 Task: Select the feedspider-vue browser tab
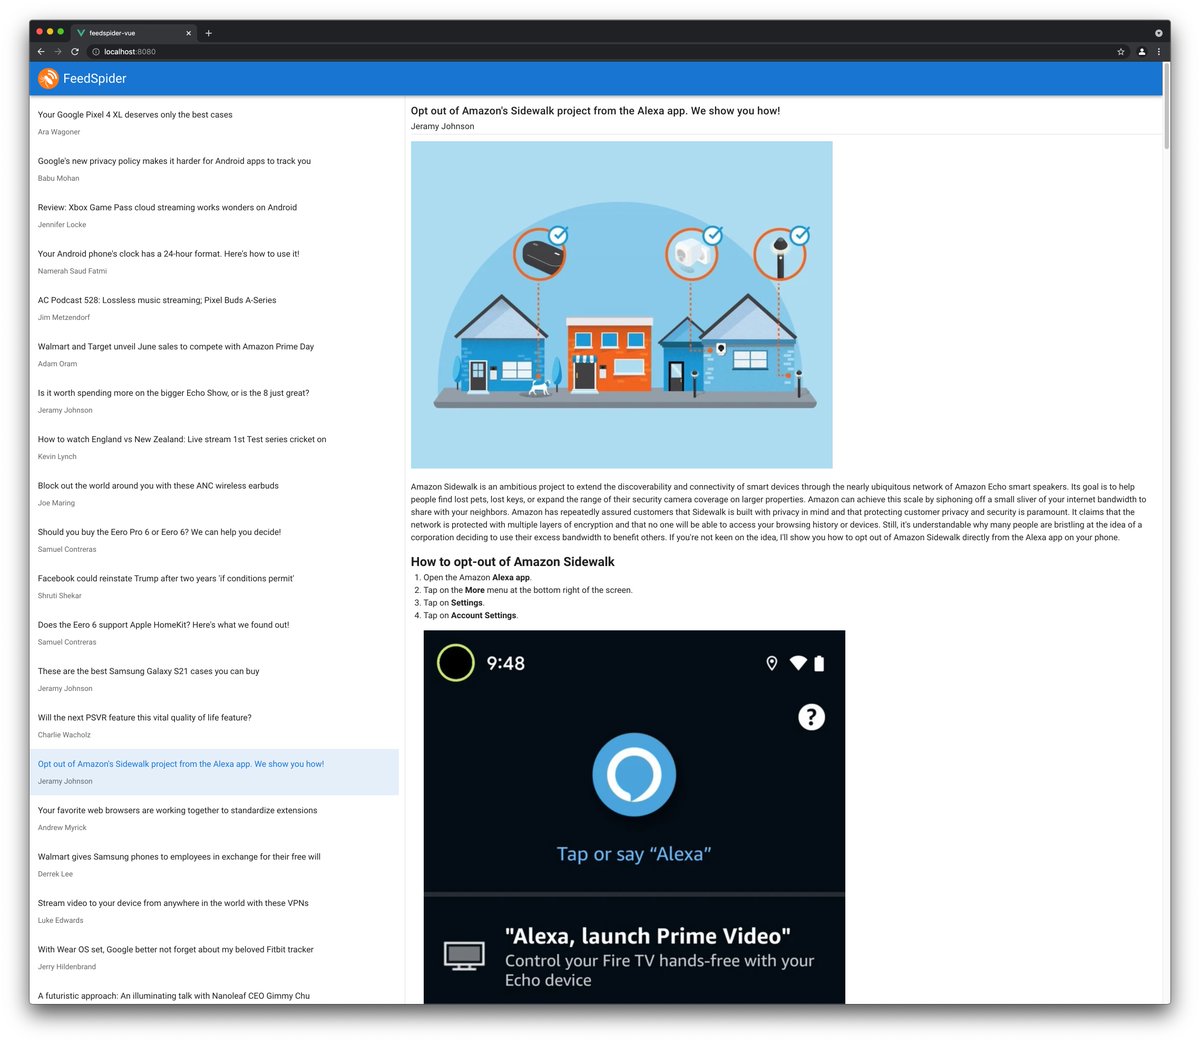tap(134, 33)
